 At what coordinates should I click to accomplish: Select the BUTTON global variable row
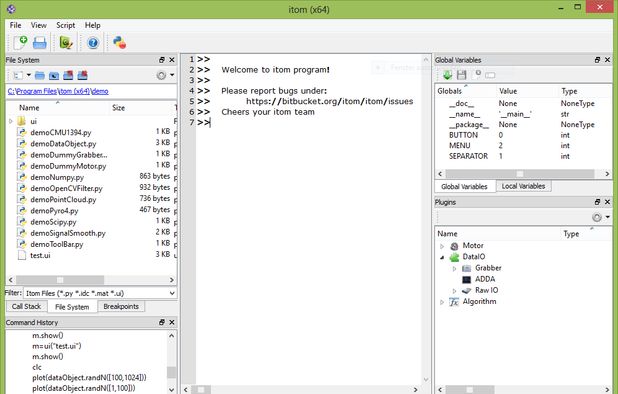tap(523, 135)
